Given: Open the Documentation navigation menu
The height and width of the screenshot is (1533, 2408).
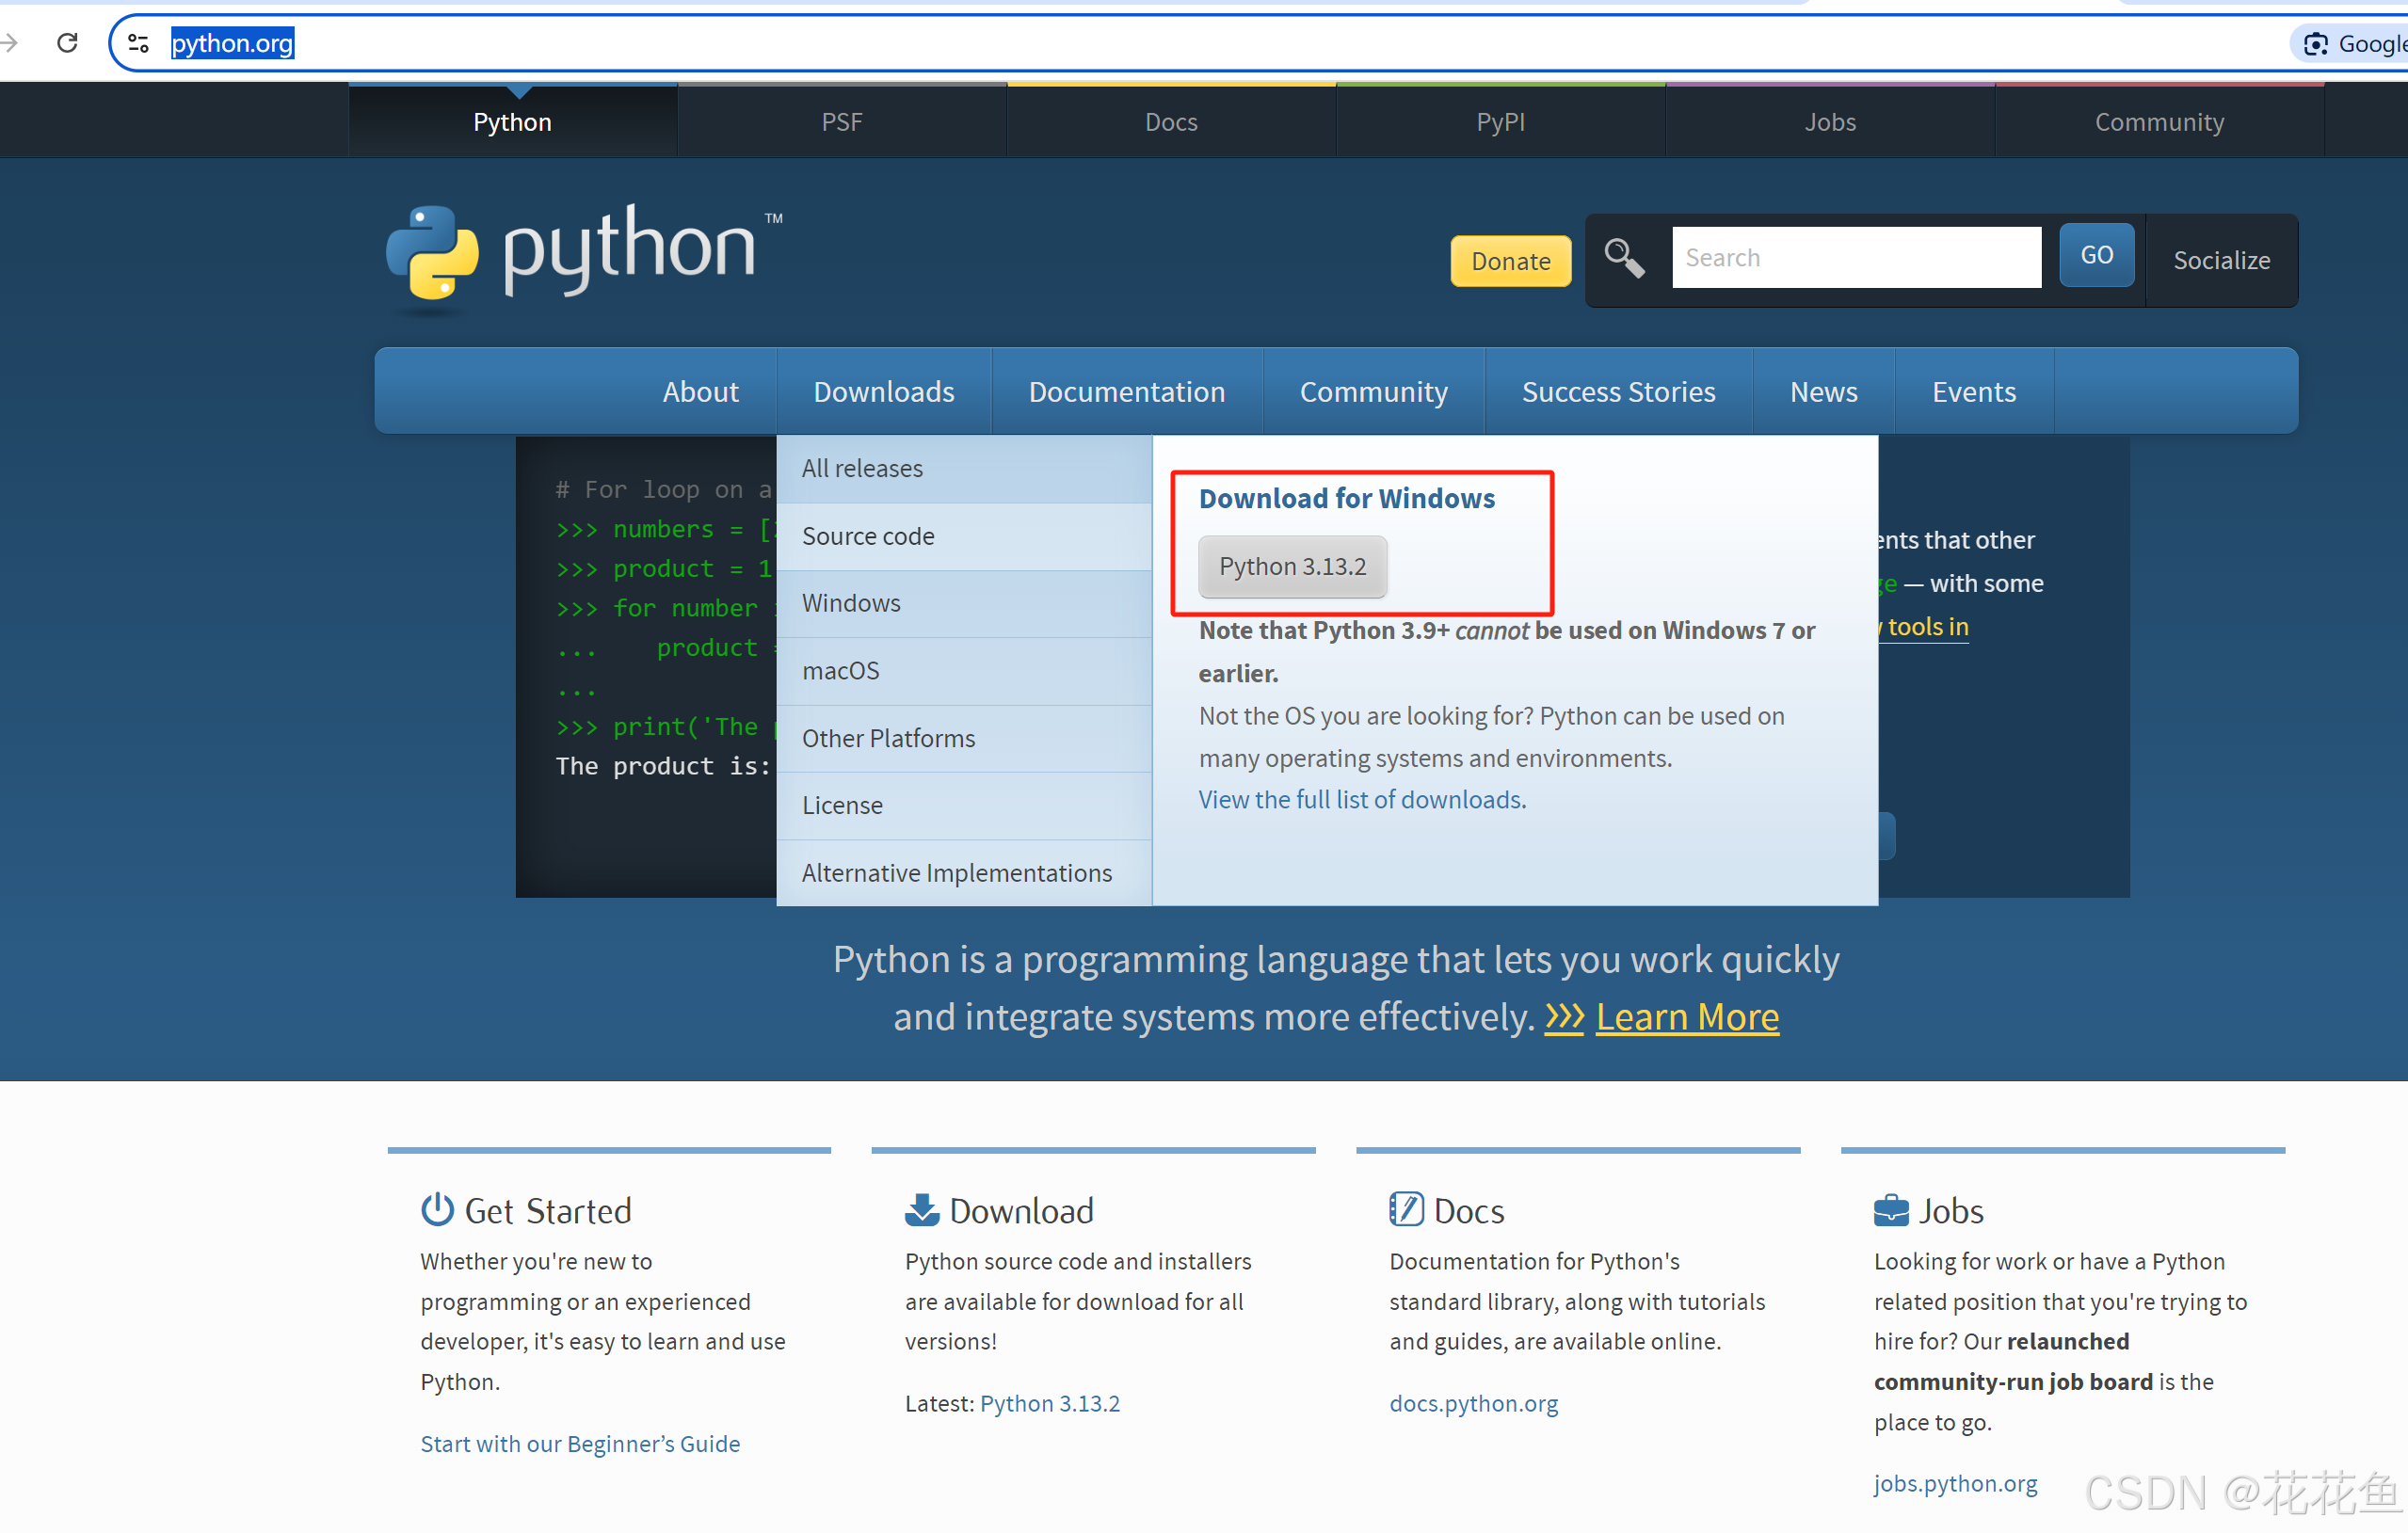Looking at the screenshot, I should (x=1126, y=391).
